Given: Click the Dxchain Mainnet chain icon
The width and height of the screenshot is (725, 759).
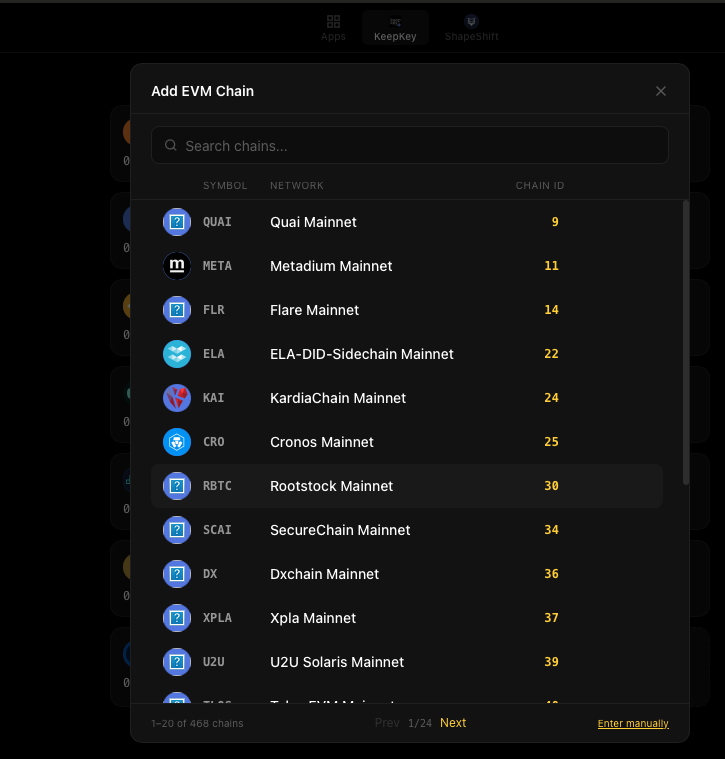Looking at the screenshot, I should (x=177, y=574).
